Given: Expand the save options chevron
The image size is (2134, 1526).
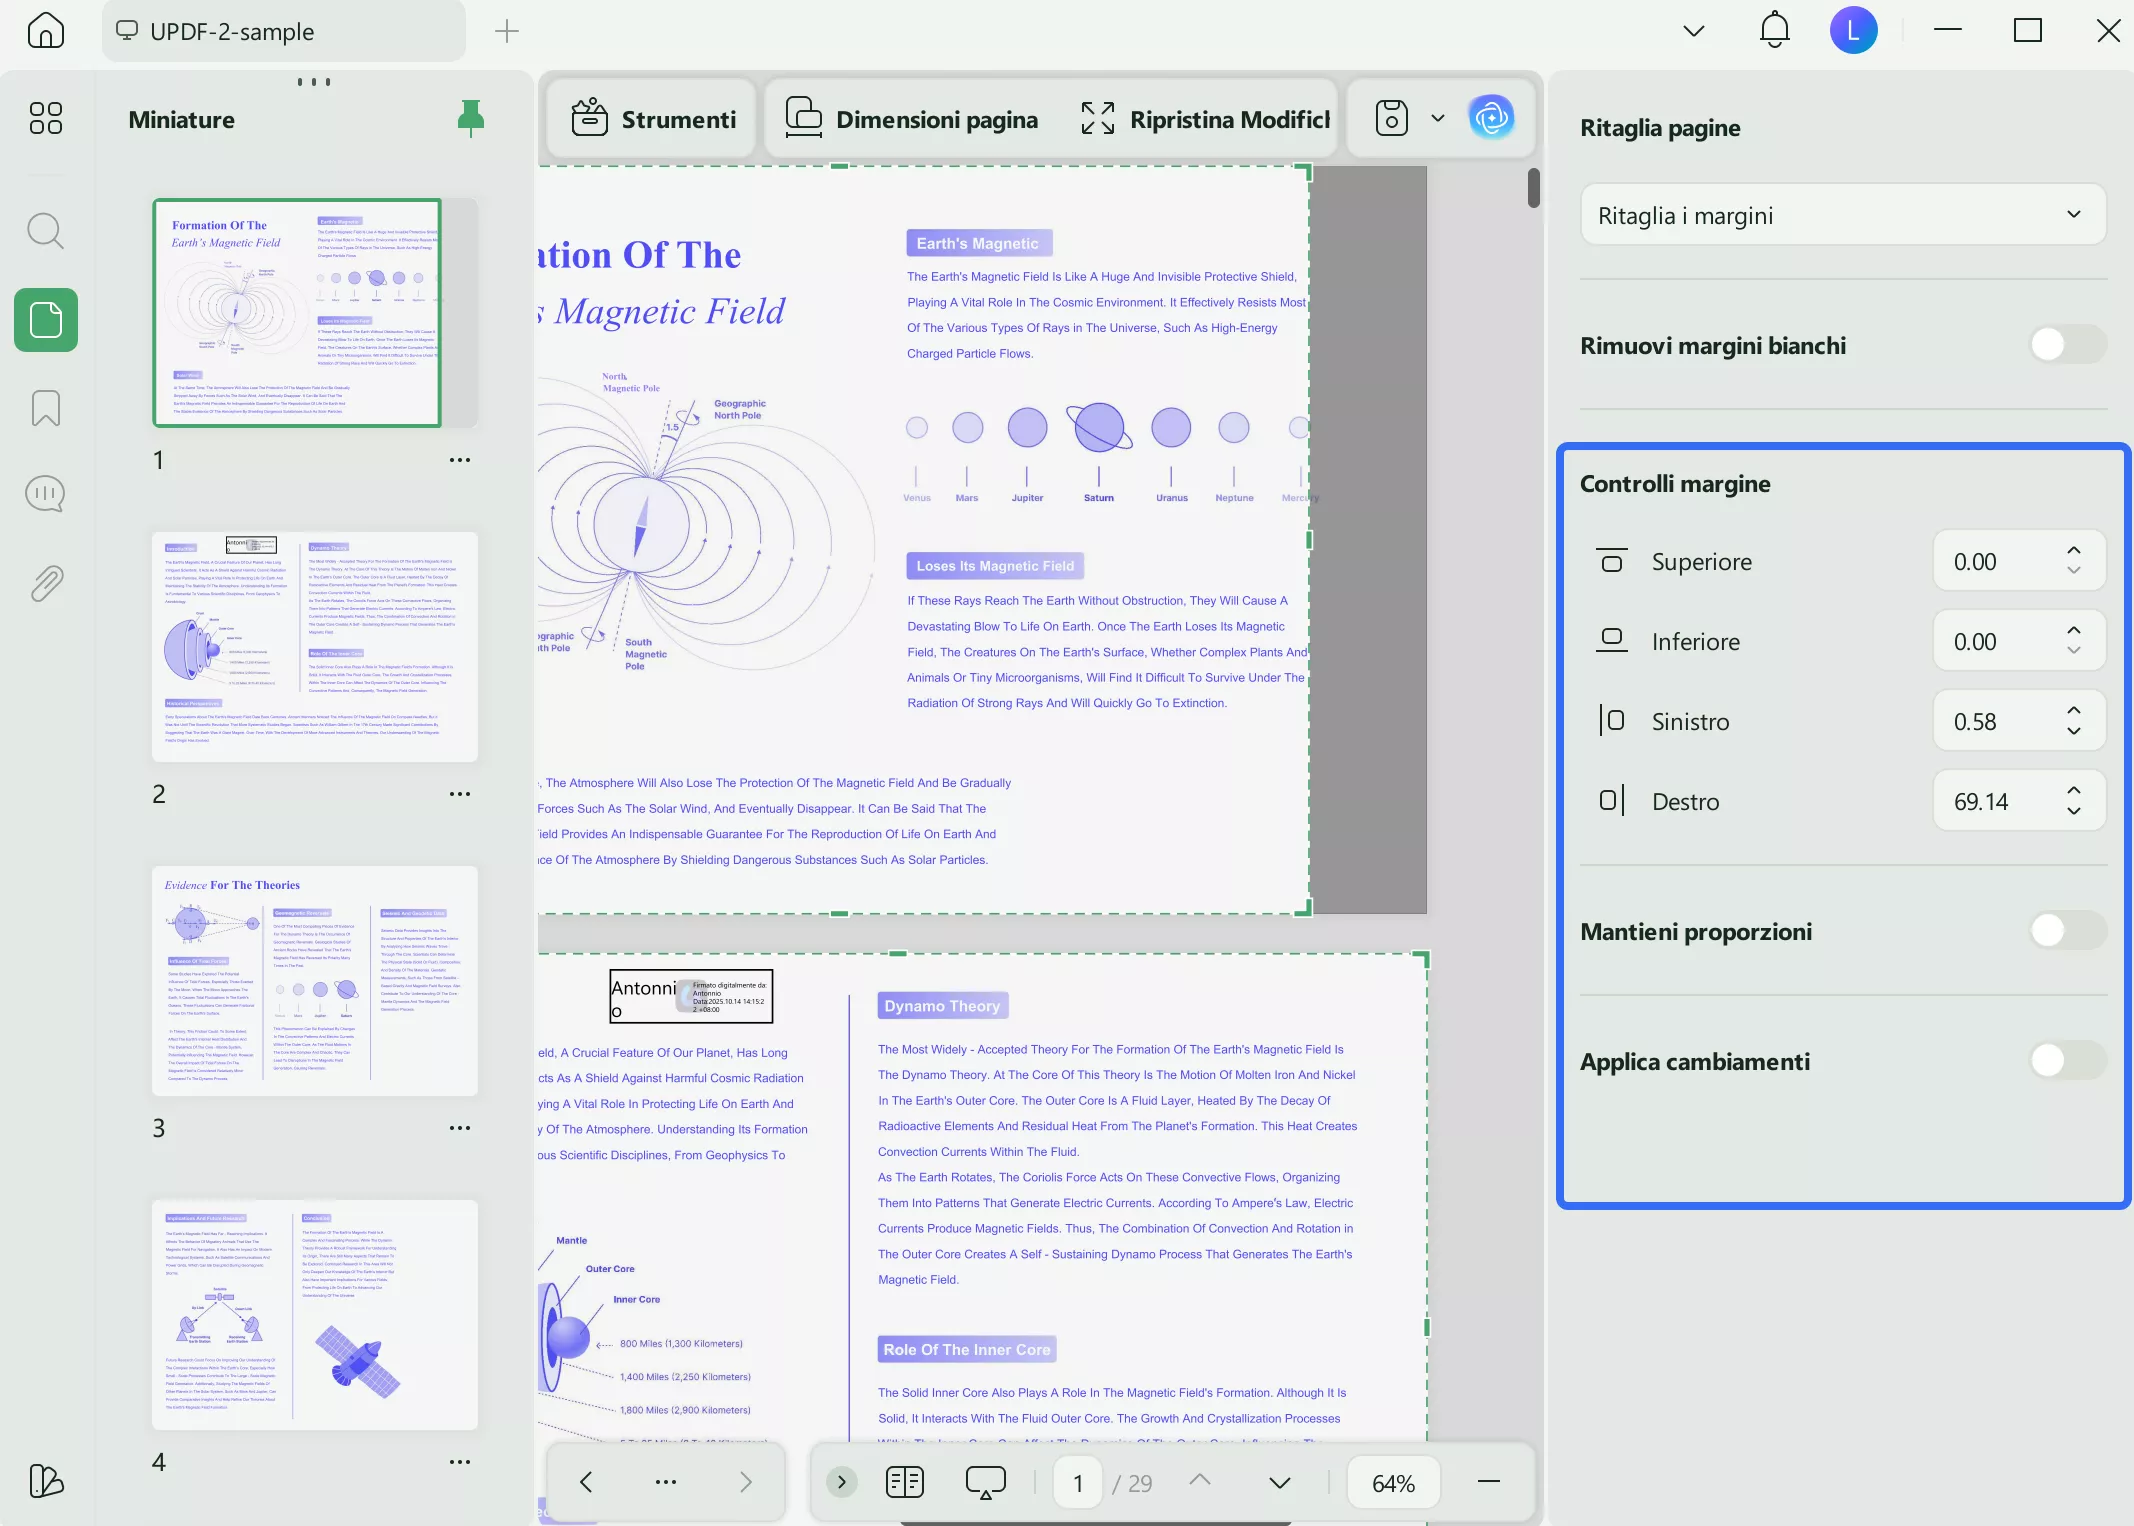Looking at the screenshot, I should [1438, 118].
